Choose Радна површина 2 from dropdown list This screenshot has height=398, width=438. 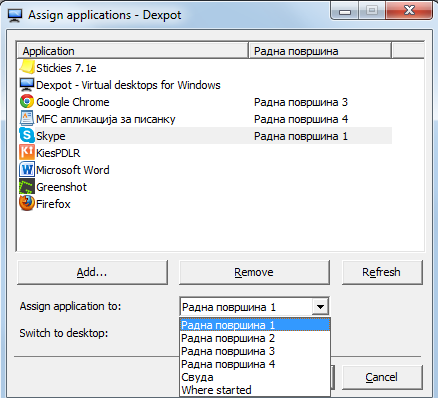[x=255, y=338]
